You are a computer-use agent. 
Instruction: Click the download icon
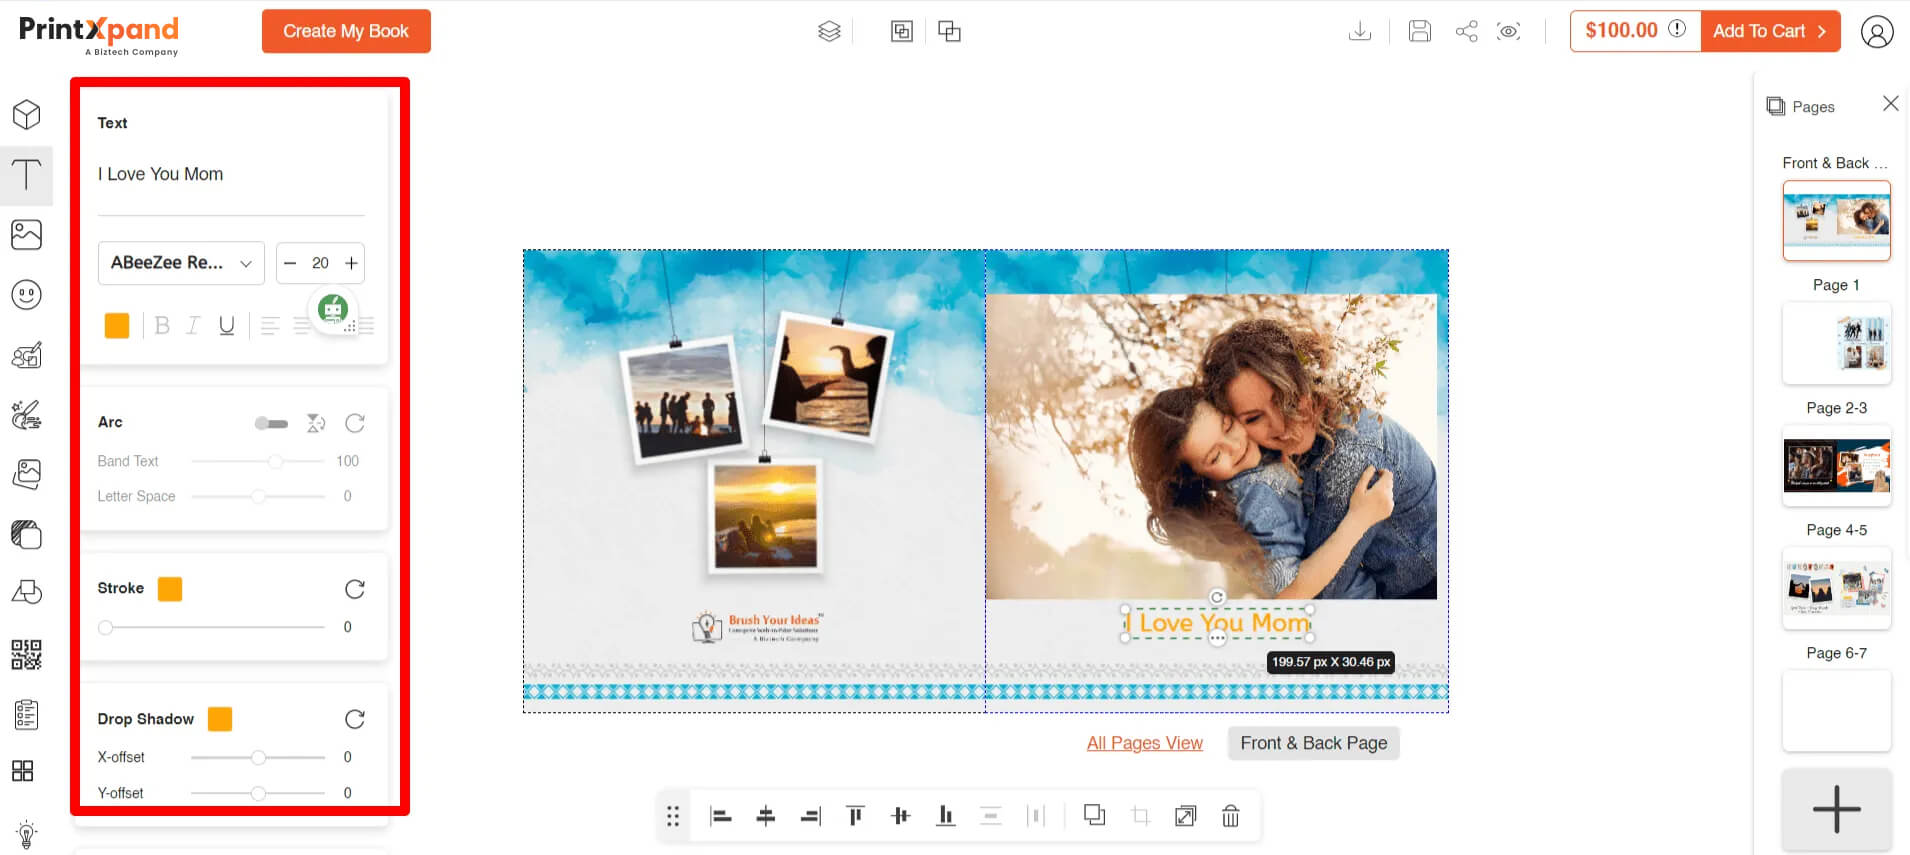[x=1359, y=31]
